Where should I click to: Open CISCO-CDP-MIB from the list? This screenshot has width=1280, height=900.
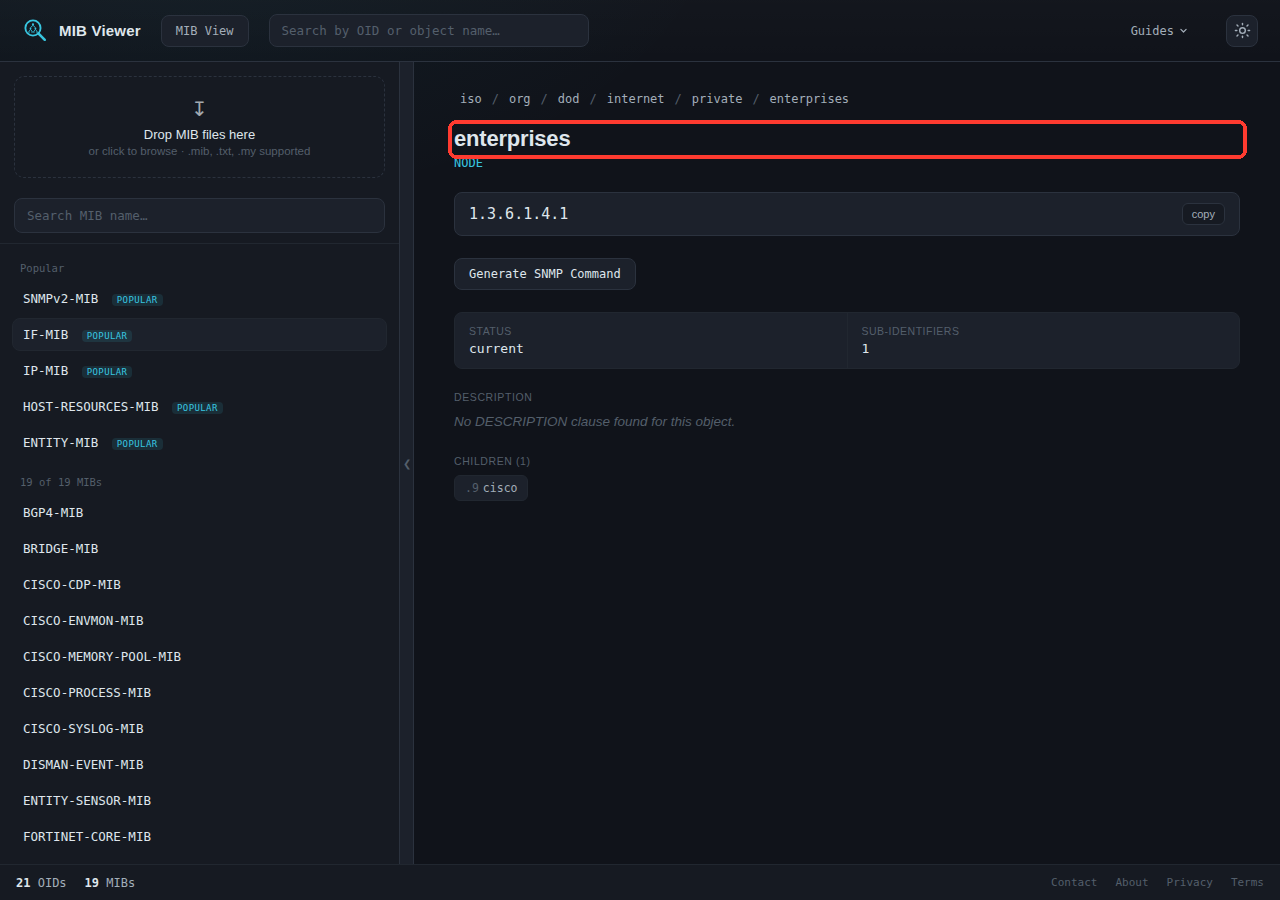[x=199, y=585]
